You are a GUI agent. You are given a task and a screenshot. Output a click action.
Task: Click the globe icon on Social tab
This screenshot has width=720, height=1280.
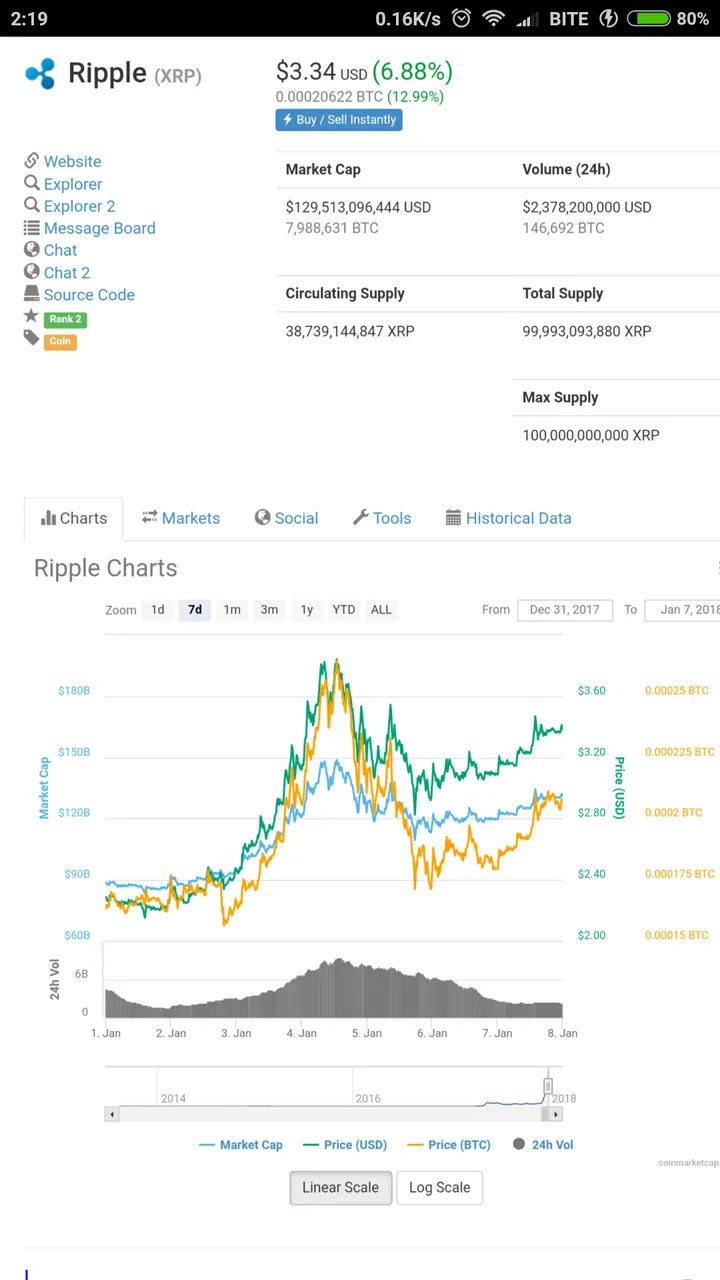[x=262, y=517]
